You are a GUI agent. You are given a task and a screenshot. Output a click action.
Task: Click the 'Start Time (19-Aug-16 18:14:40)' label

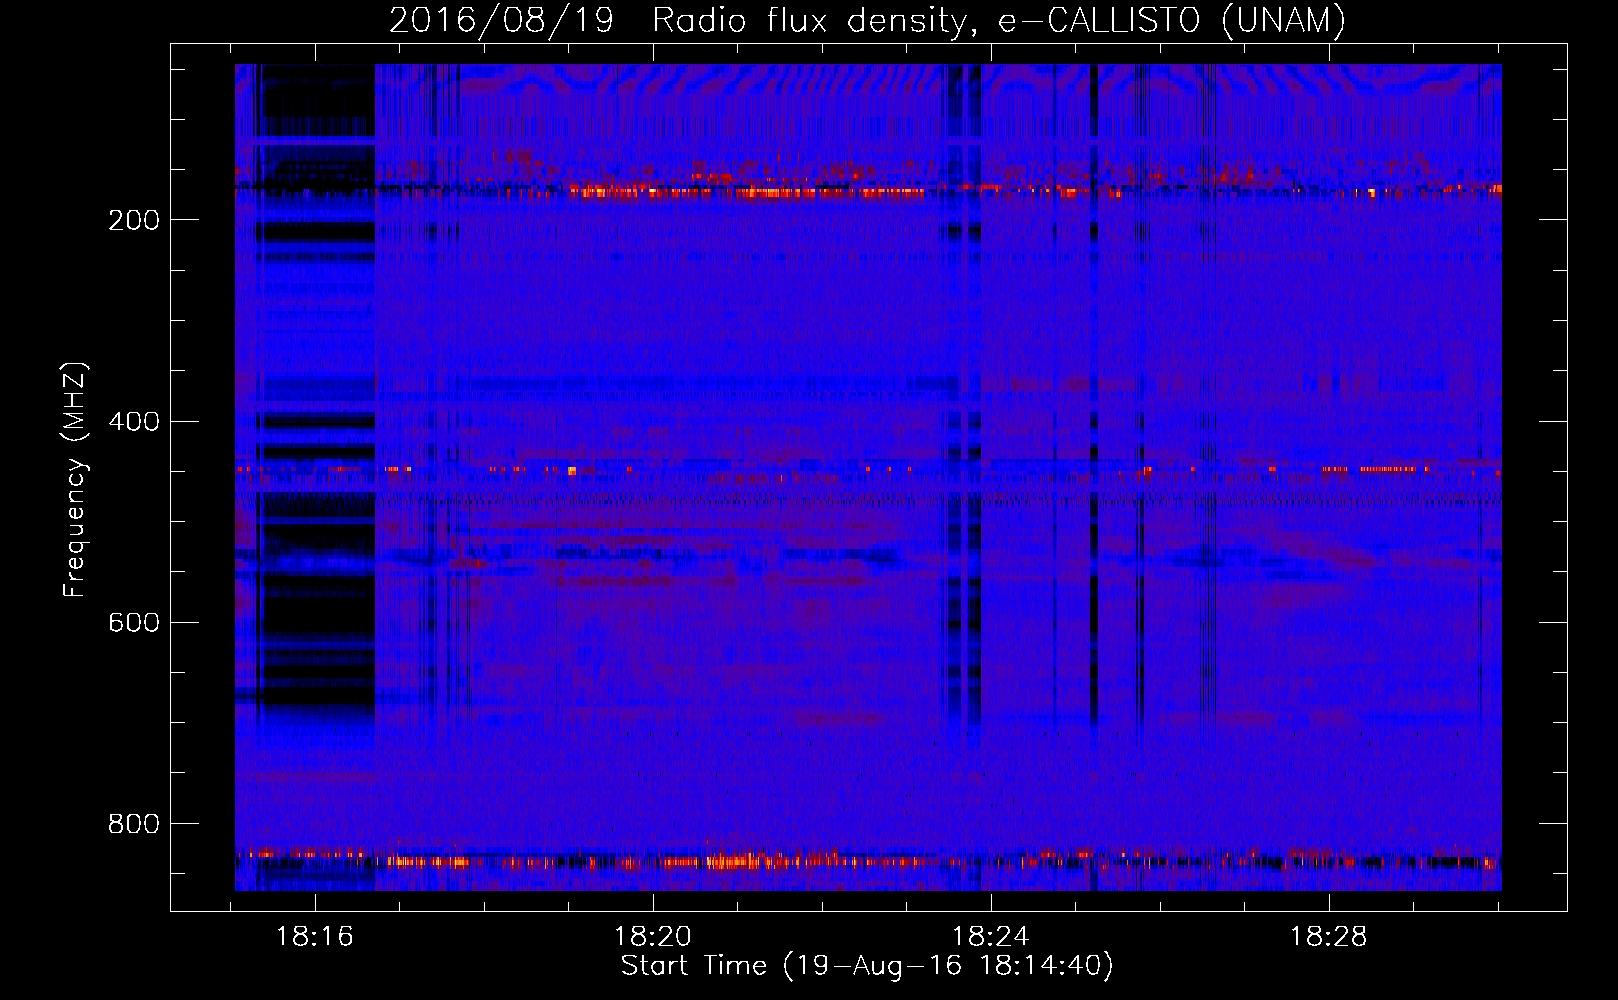(x=867, y=966)
